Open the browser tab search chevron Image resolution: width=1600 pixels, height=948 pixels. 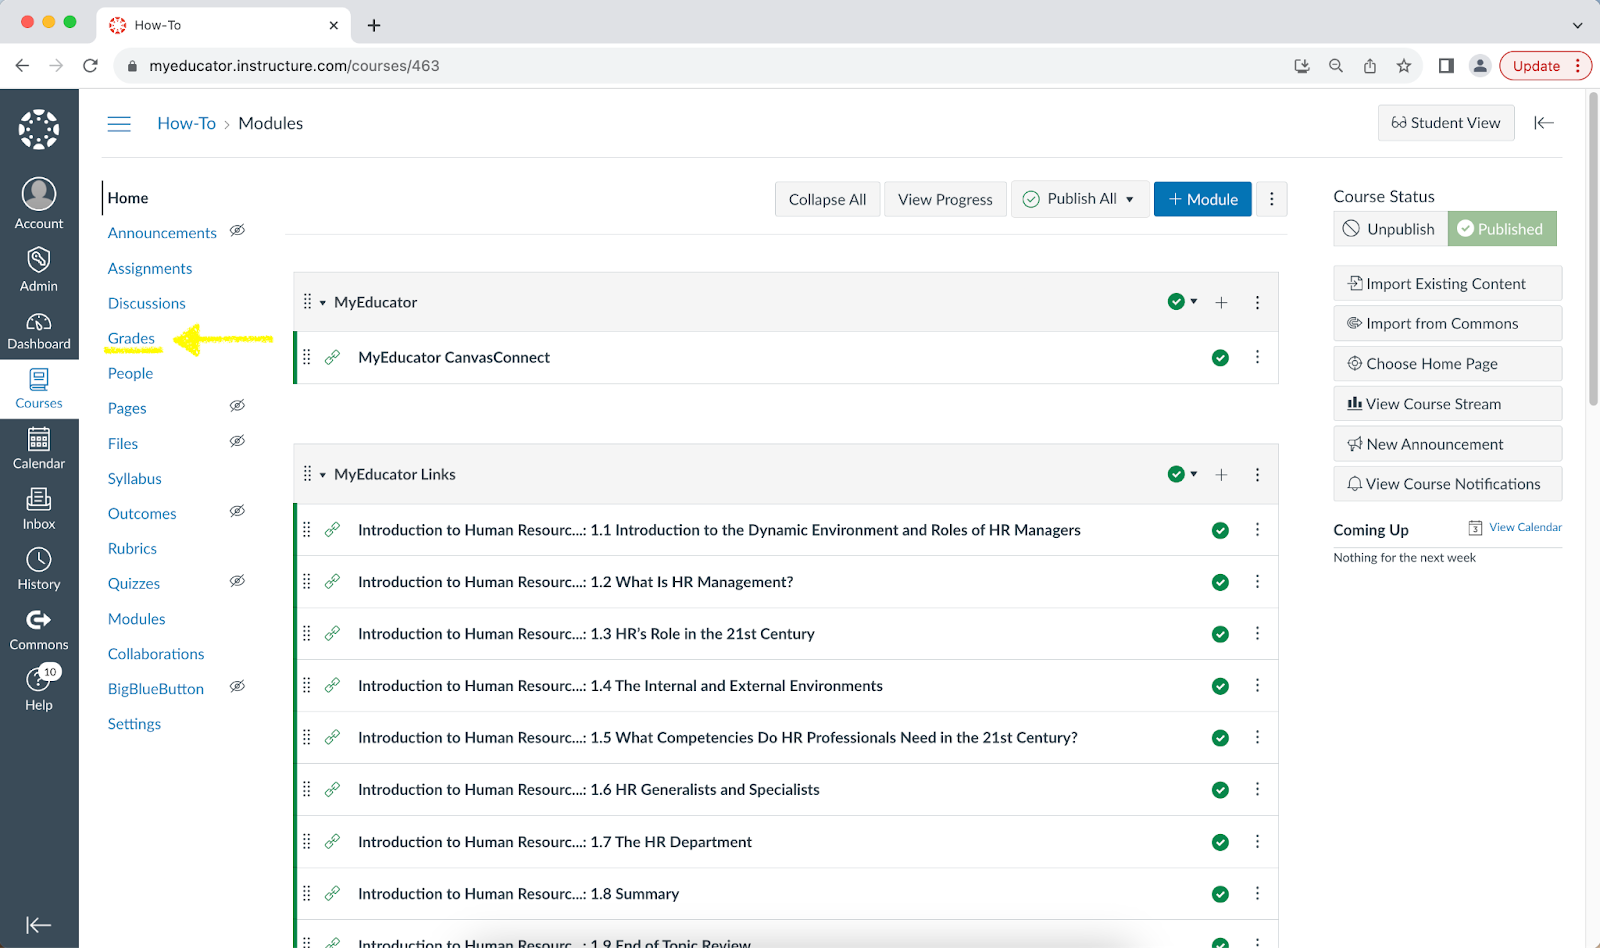pos(1578,25)
